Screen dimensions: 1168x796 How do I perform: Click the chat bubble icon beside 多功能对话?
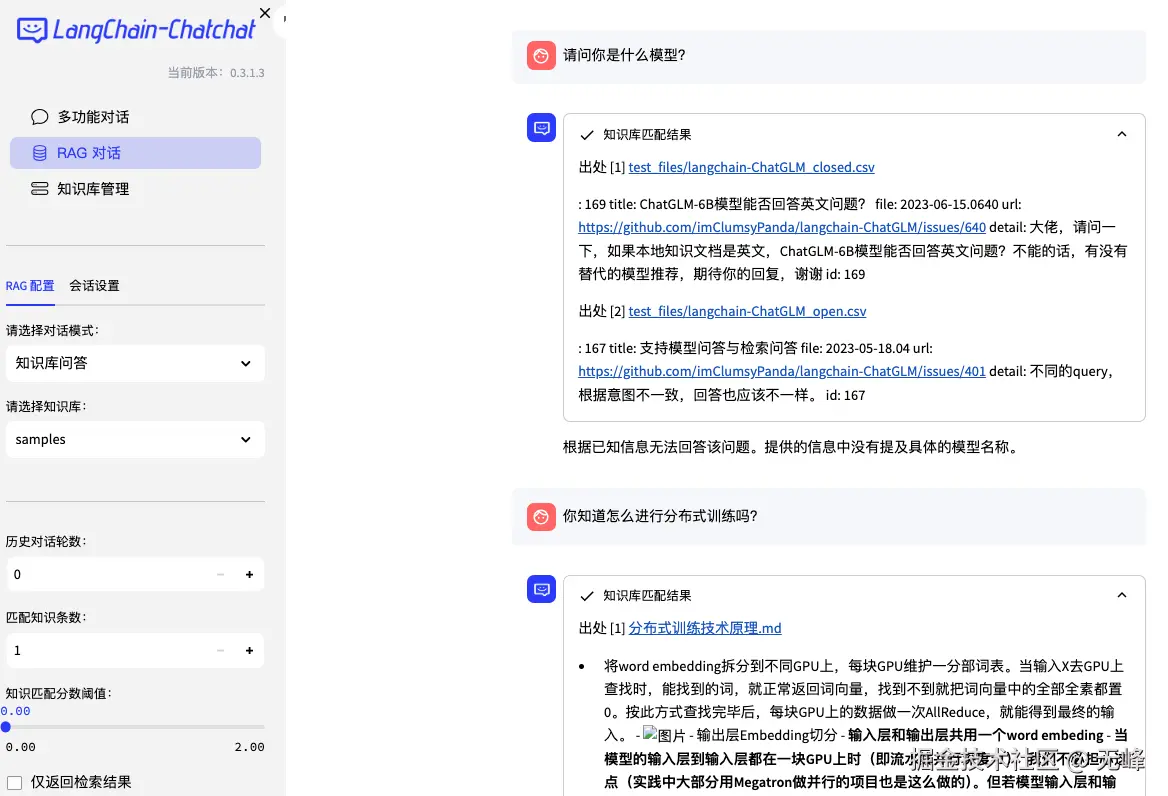click(39, 117)
